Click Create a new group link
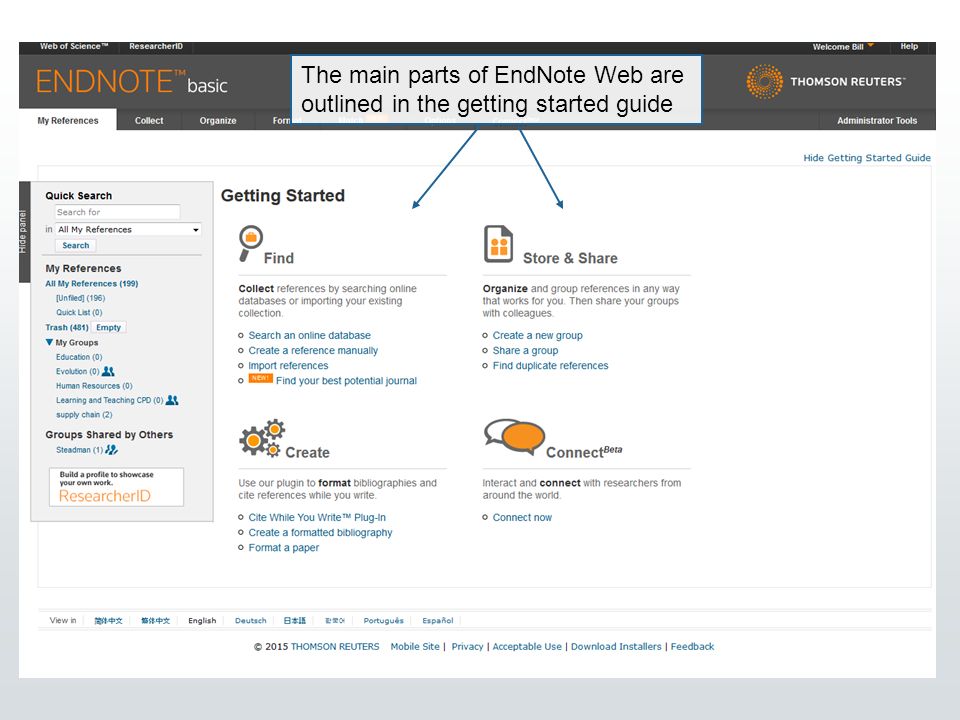The height and width of the screenshot is (720, 960). coord(538,336)
